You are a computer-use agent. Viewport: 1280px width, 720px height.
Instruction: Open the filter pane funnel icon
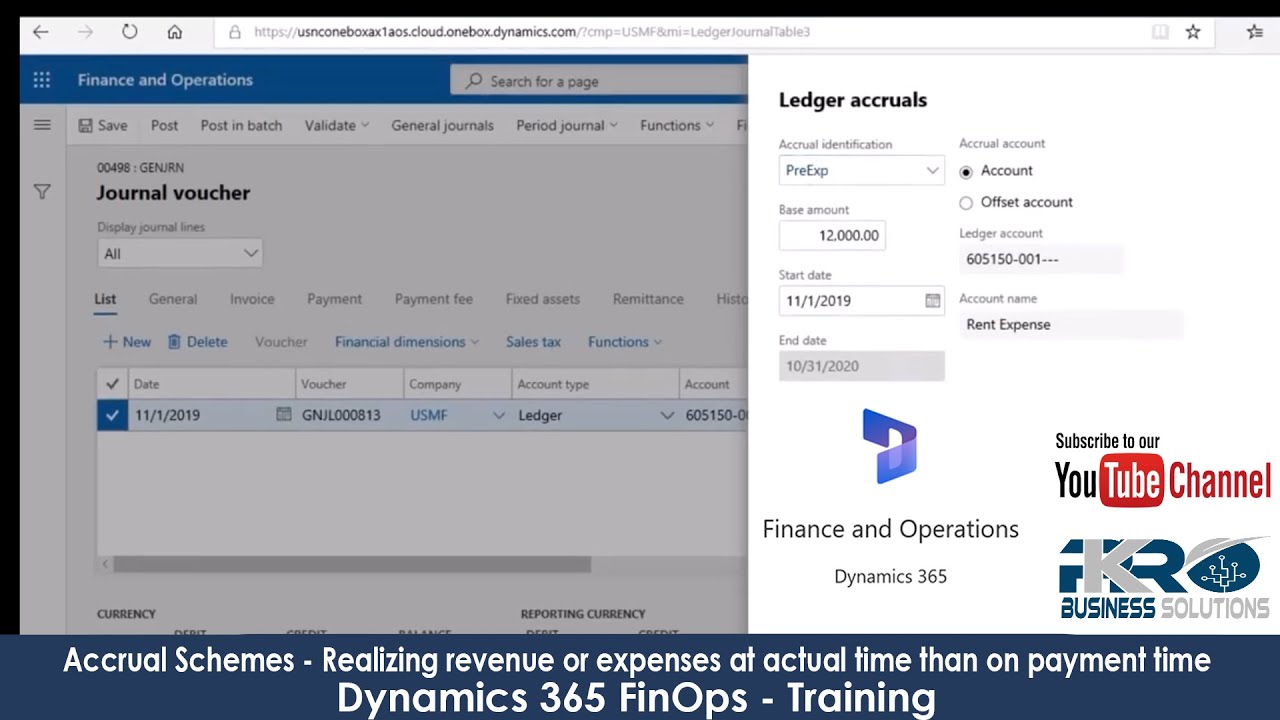(x=42, y=191)
